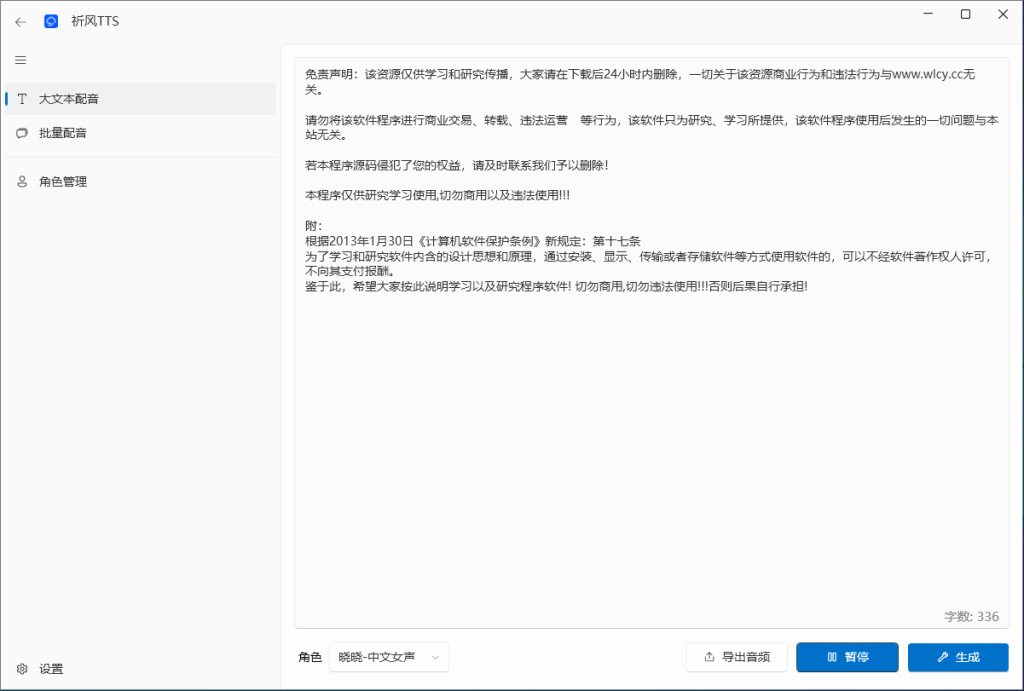Open the gear icon for 设置

tap(22, 669)
